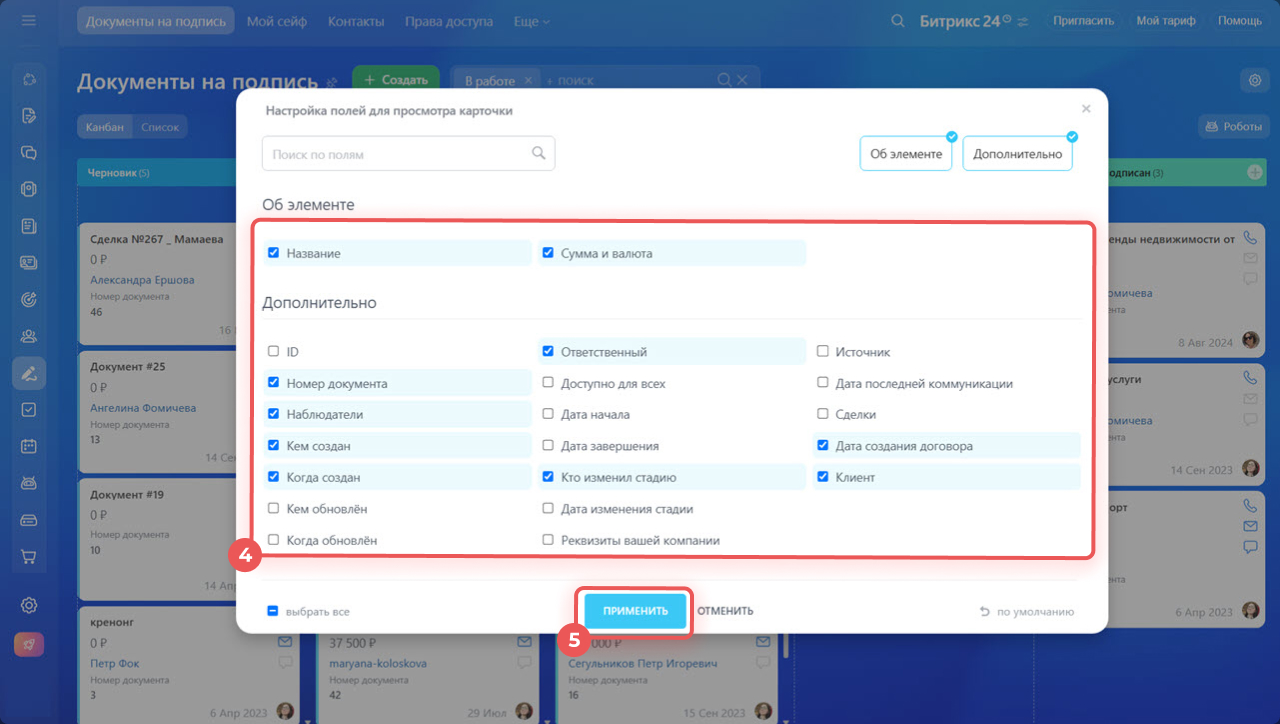Viewport: 1280px width, 724px height.
Task: Select the Документы на подпись tab
Action: tap(155, 21)
